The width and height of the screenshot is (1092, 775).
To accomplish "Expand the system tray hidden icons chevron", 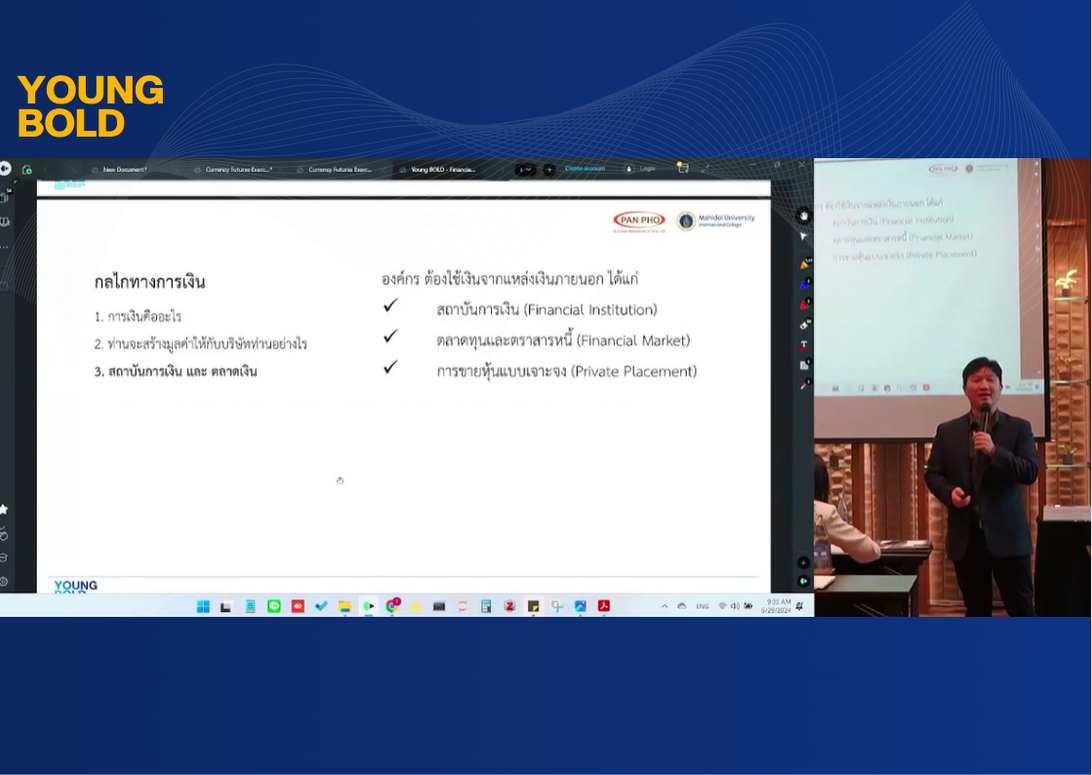I will (x=664, y=606).
